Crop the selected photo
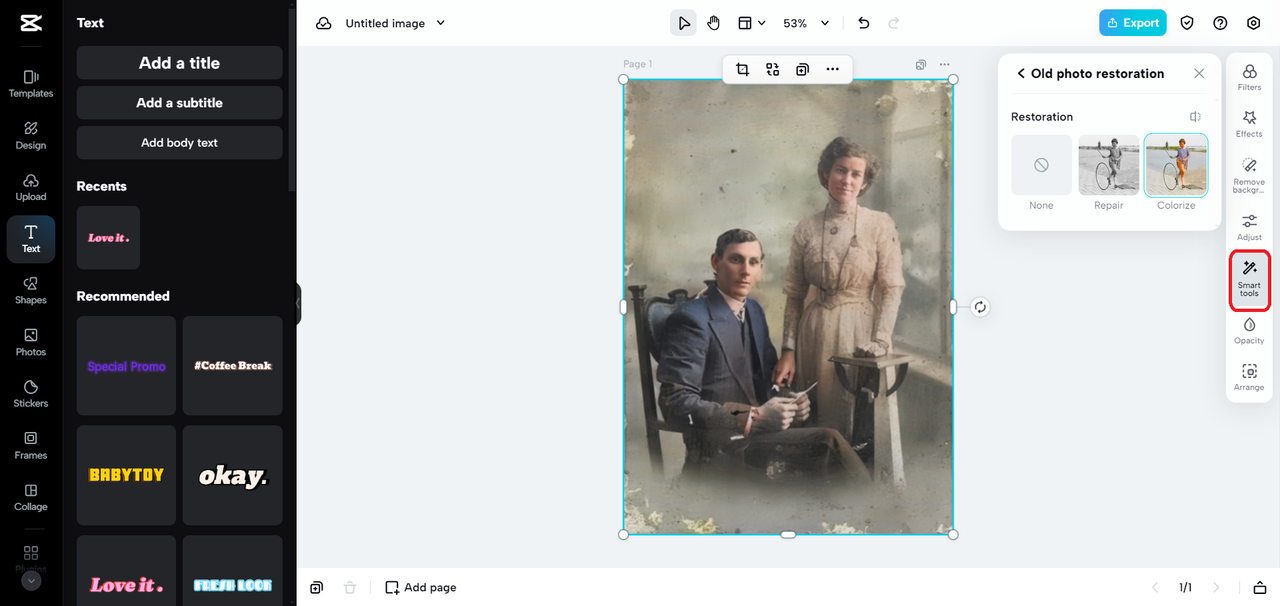Screen dimensions: 1280x606 [742, 69]
